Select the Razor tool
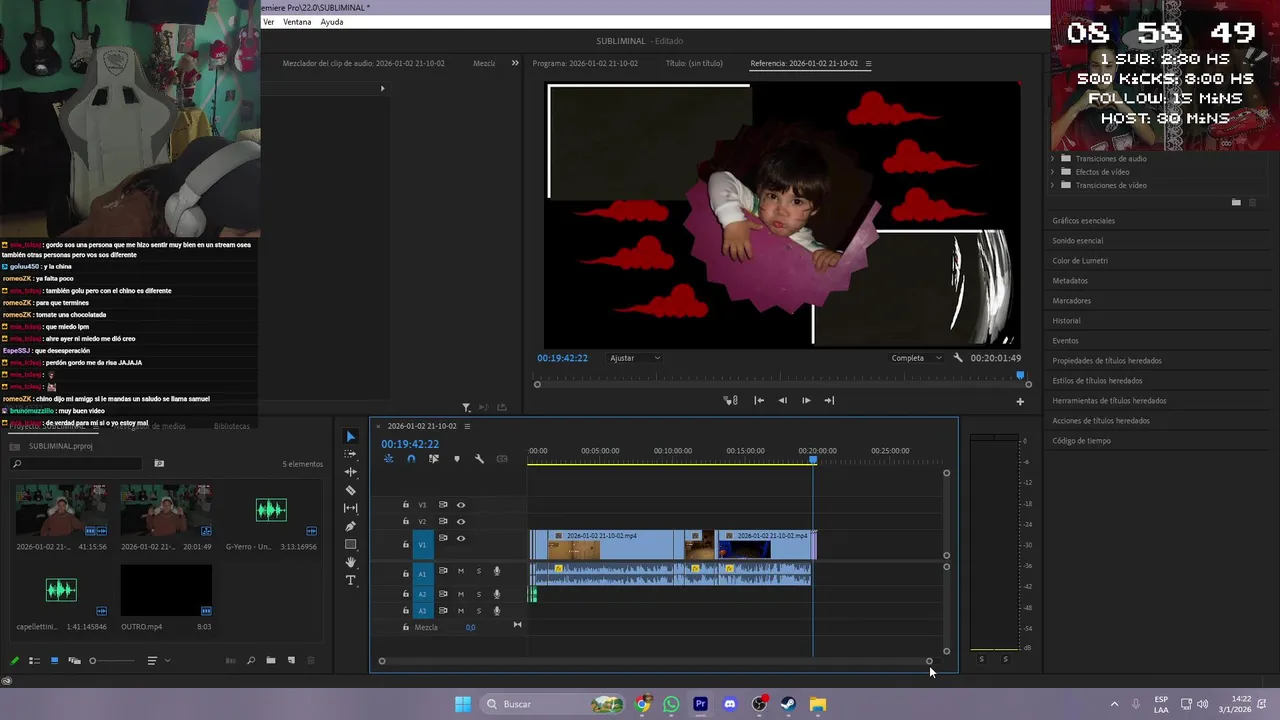The width and height of the screenshot is (1280, 720). click(x=350, y=490)
